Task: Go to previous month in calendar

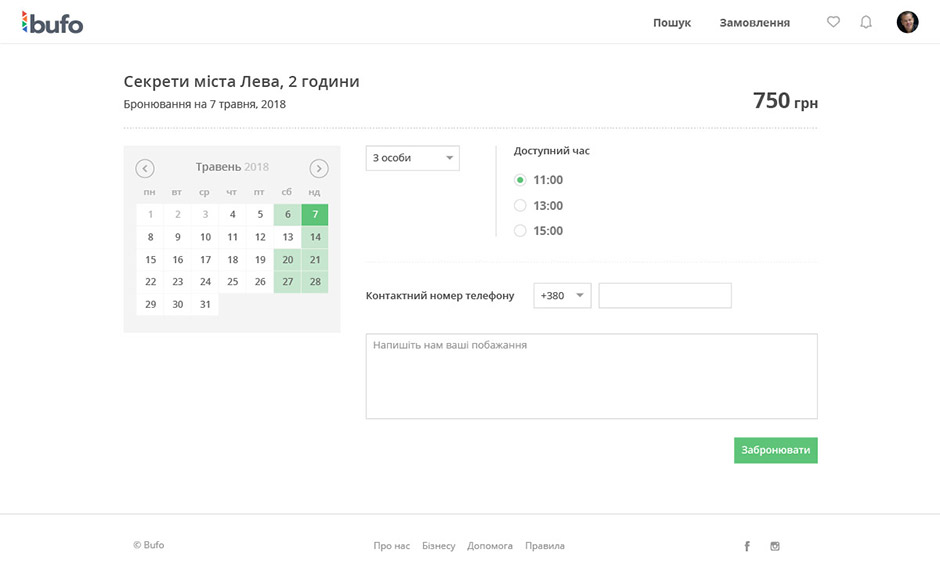Action: [x=145, y=168]
